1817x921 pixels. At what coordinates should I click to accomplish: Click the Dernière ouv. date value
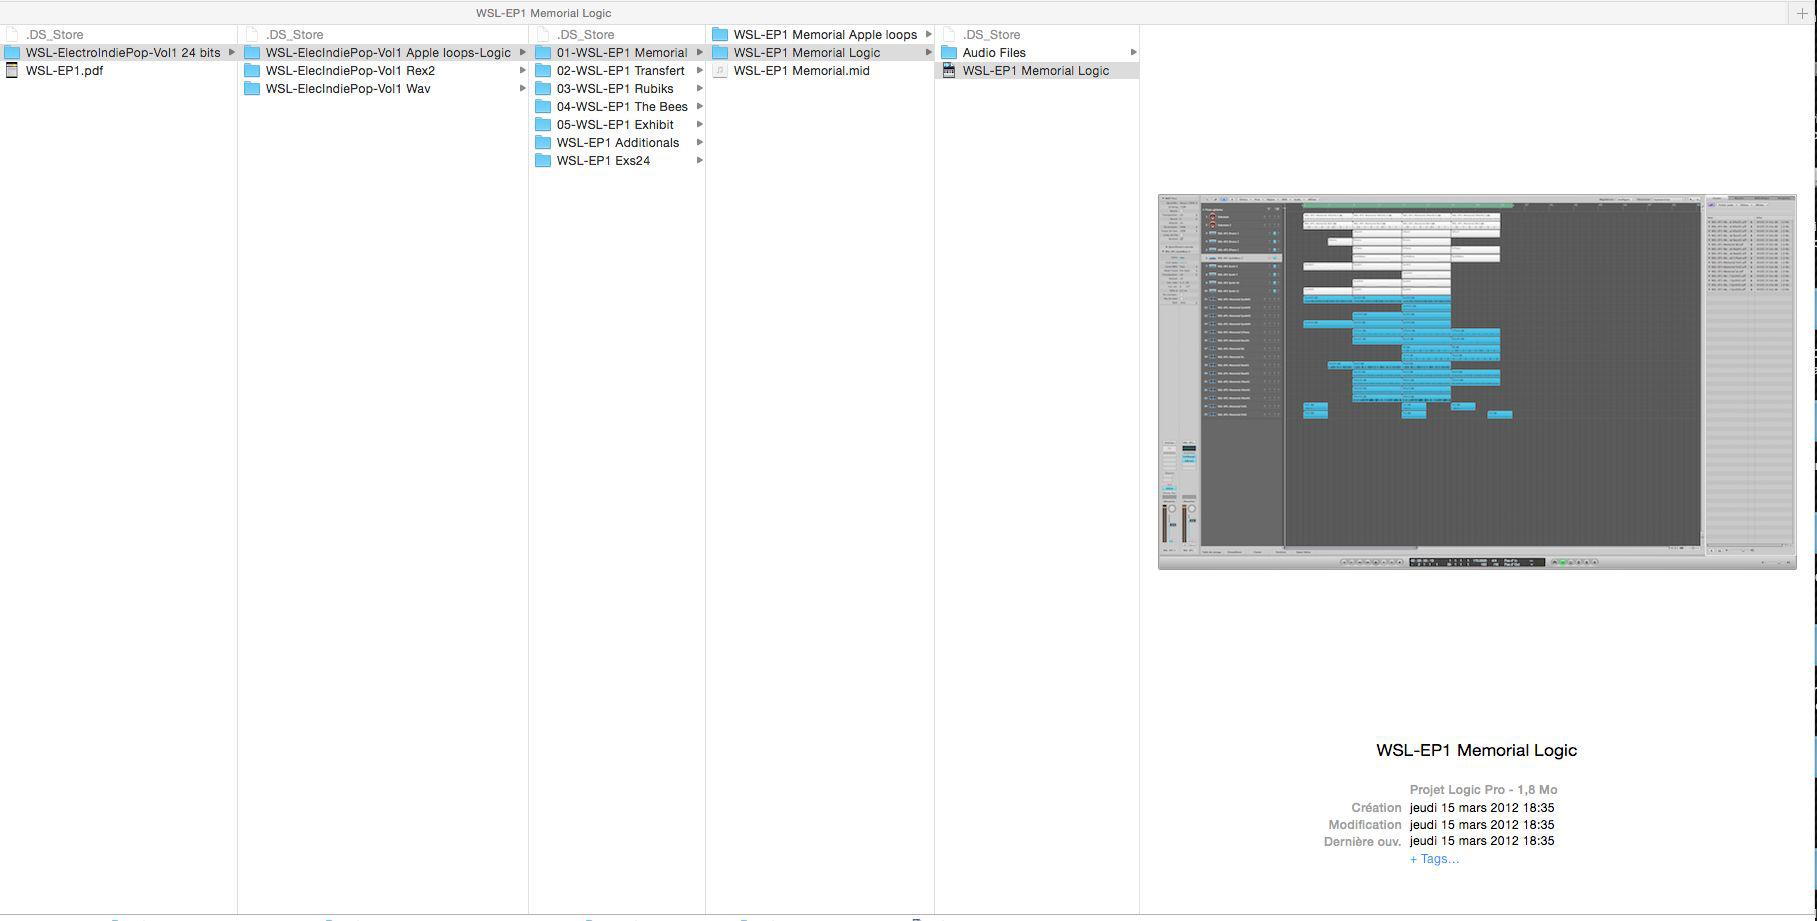(x=1482, y=841)
